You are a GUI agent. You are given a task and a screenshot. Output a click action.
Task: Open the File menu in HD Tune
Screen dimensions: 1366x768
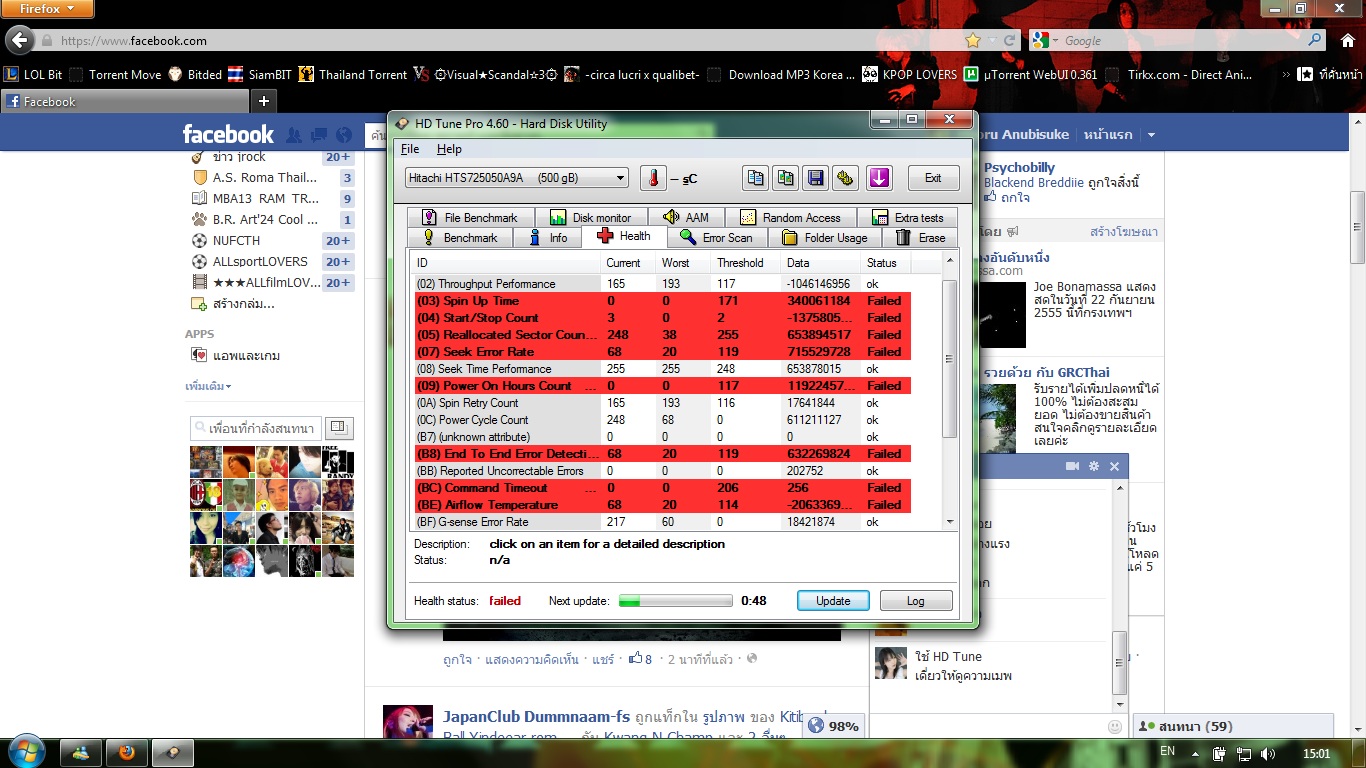(x=410, y=149)
